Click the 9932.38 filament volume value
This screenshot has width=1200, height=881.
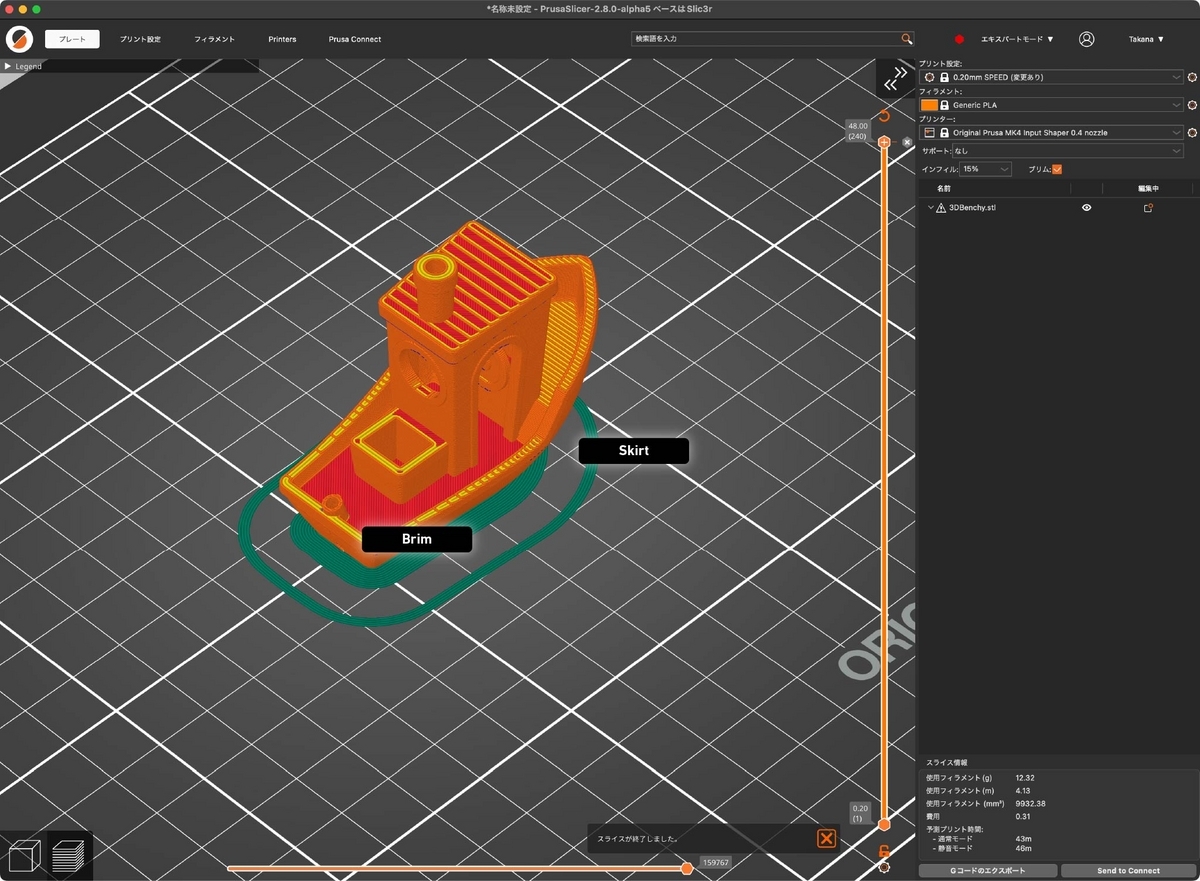(1030, 803)
